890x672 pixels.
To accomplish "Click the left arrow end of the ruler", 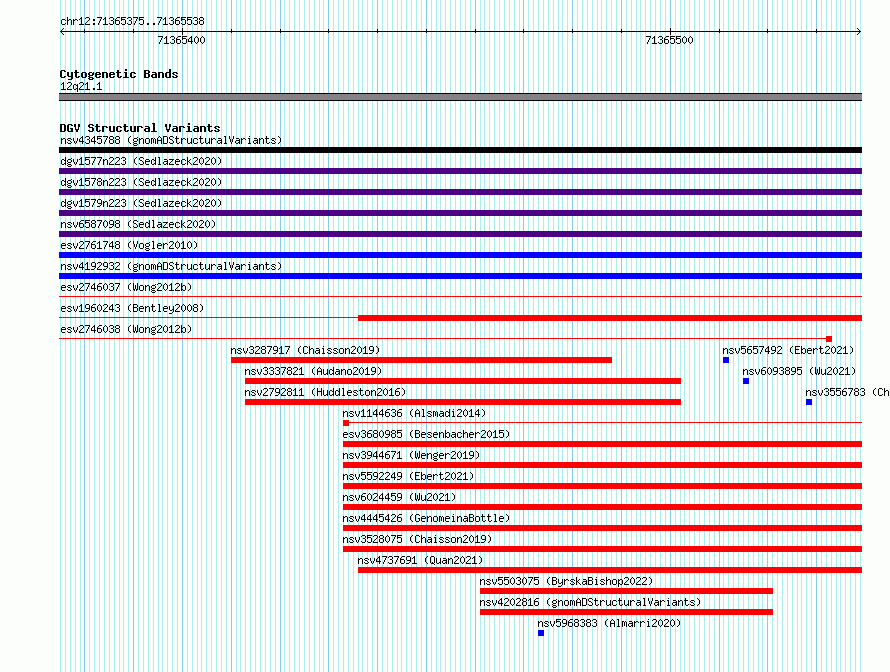I will tap(62, 32).
